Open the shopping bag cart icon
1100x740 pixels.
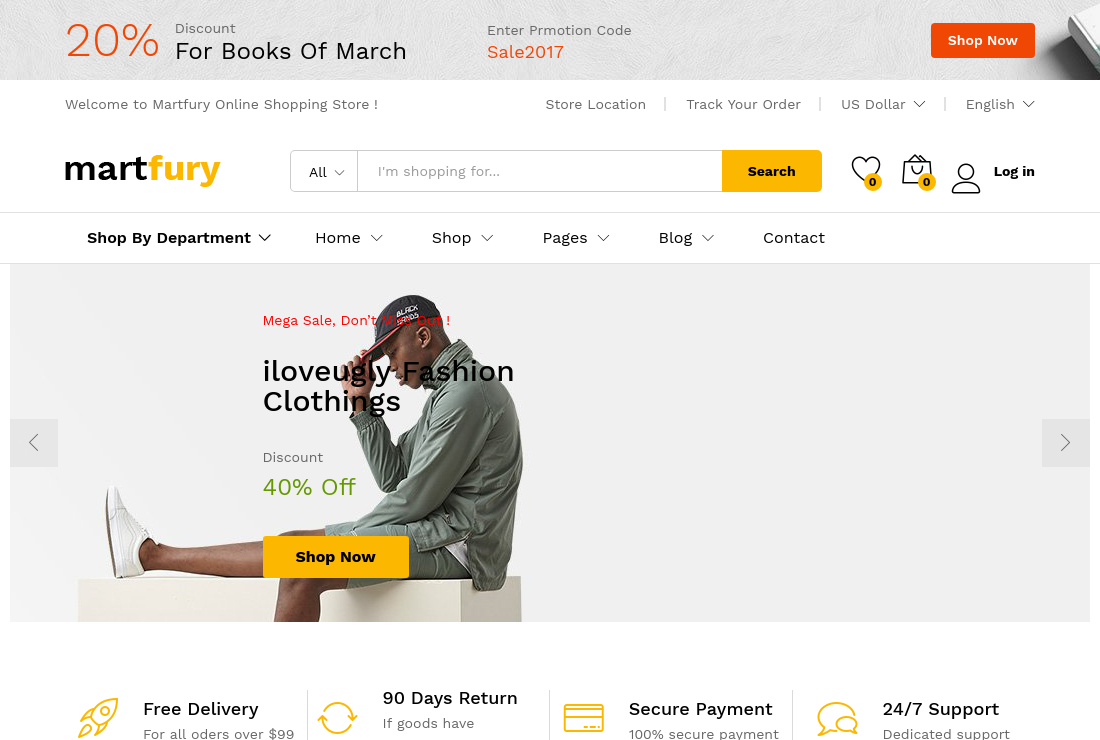918,171
